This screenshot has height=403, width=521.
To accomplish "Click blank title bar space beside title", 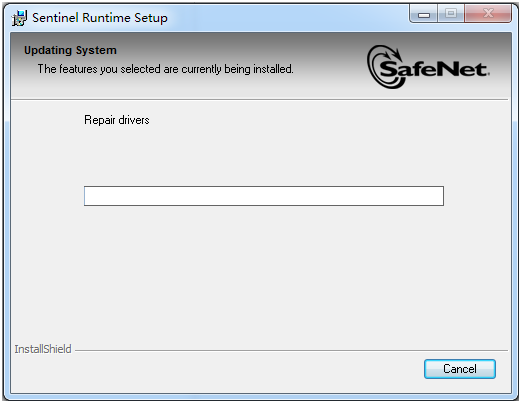I will 287,17.
